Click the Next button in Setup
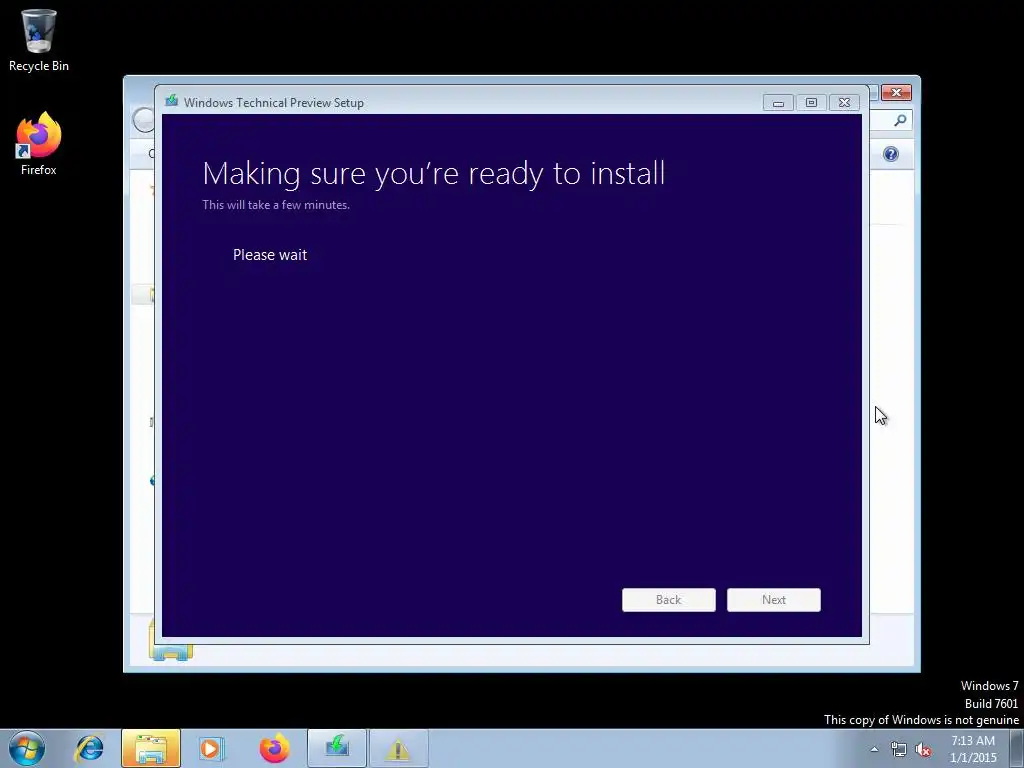The width and height of the screenshot is (1024, 768). [773, 600]
